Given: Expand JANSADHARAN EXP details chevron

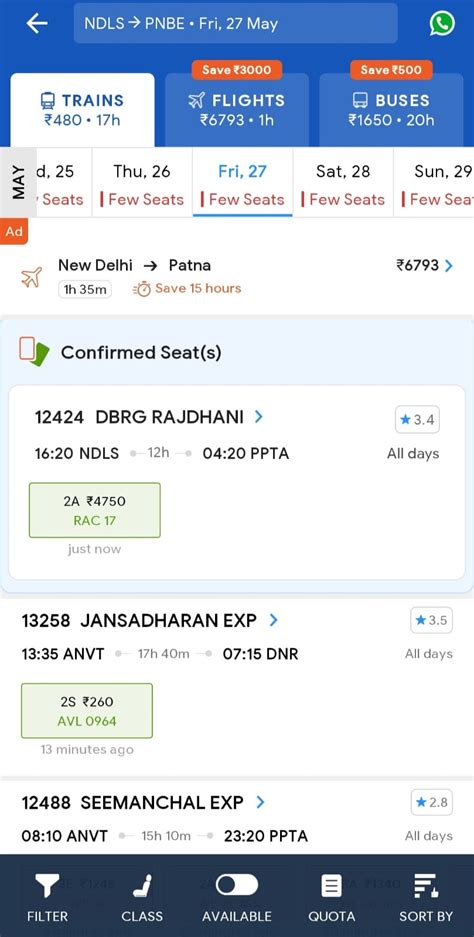Looking at the screenshot, I should [273, 620].
